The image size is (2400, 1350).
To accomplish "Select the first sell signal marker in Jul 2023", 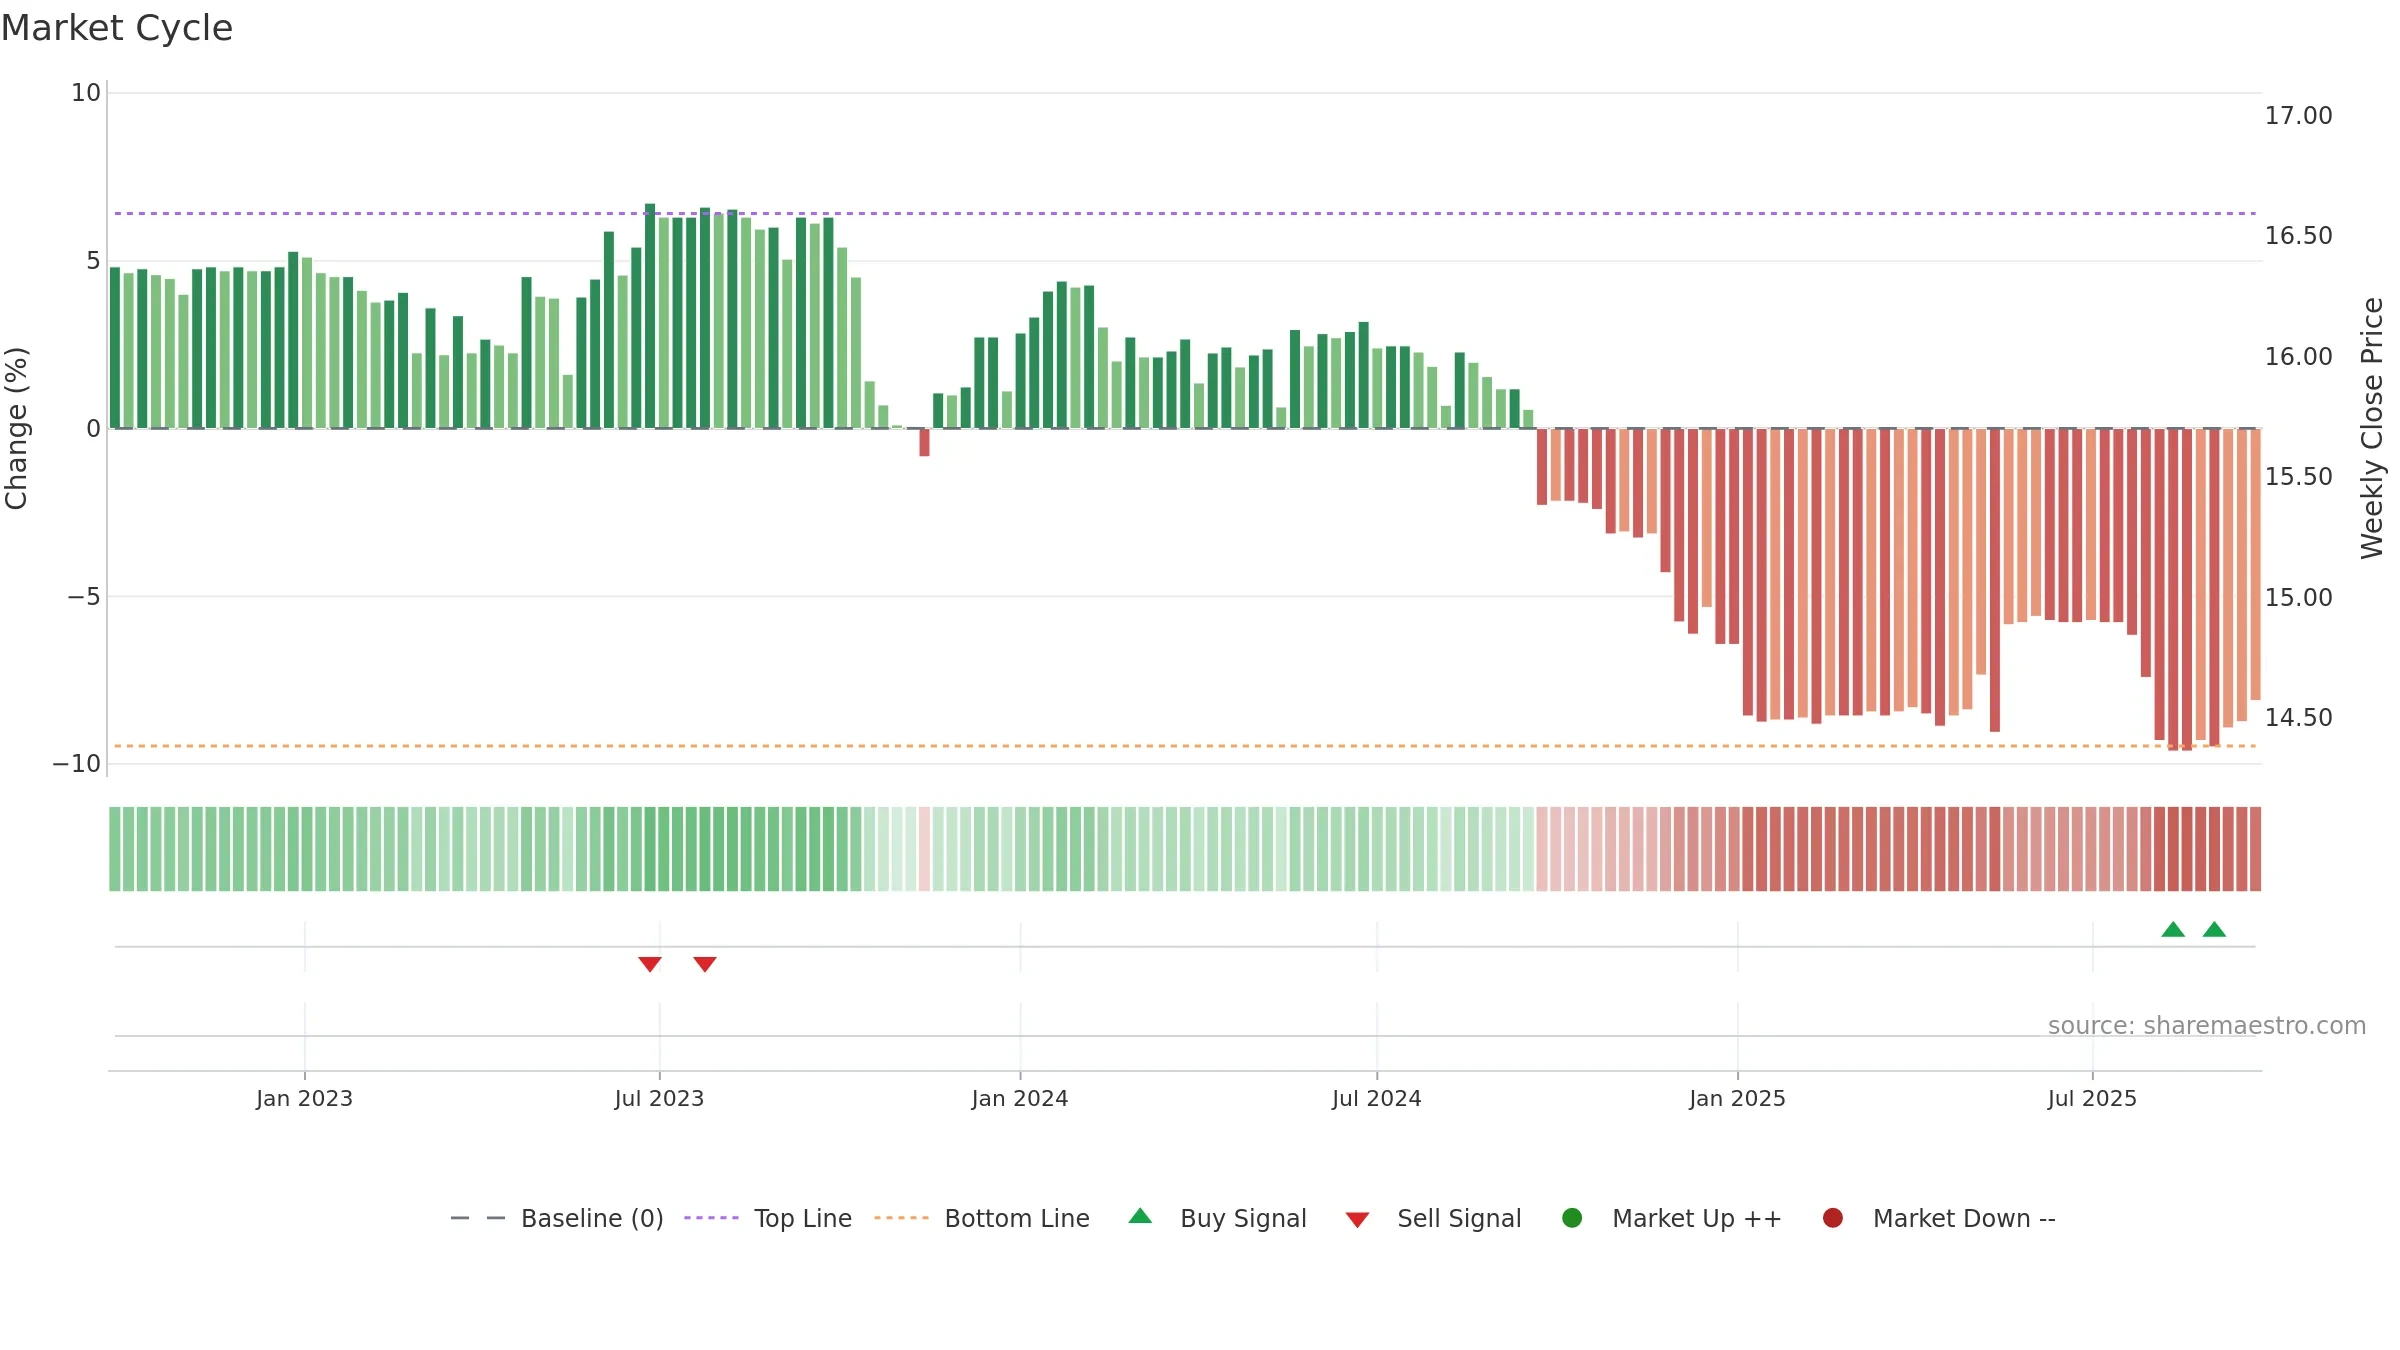I will click(x=650, y=964).
